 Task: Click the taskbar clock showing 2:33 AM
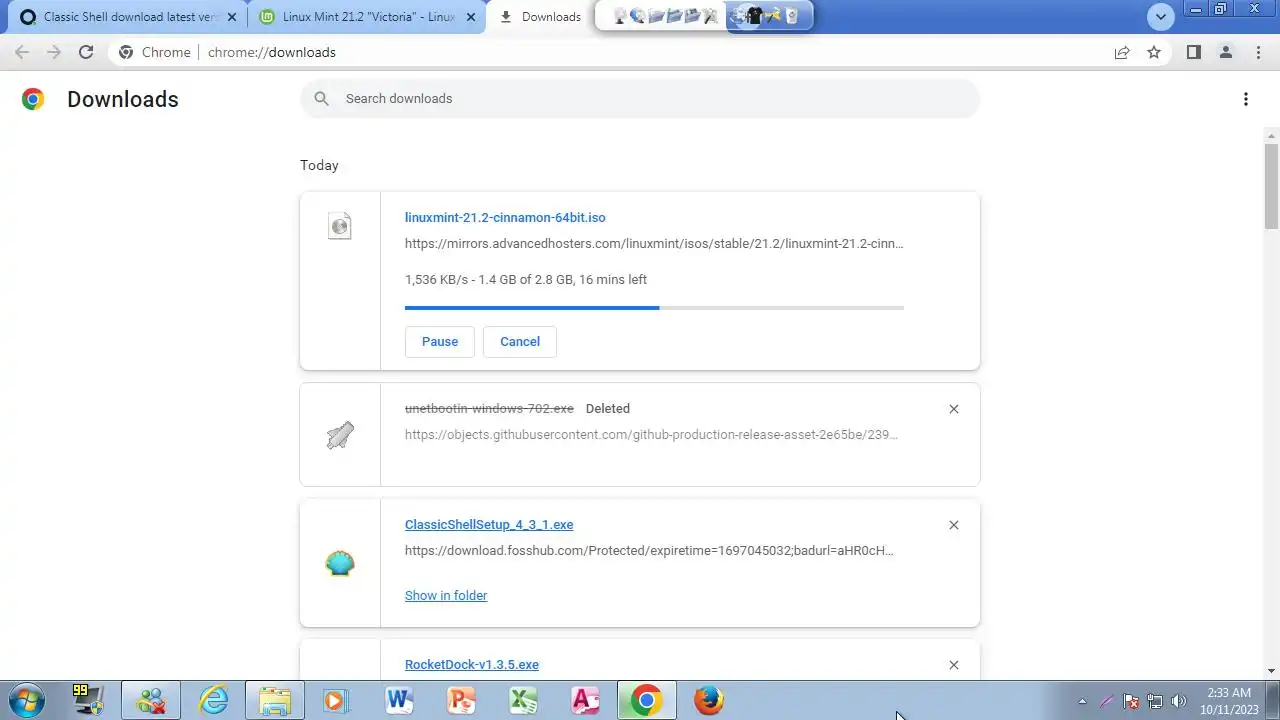(x=1229, y=701)
